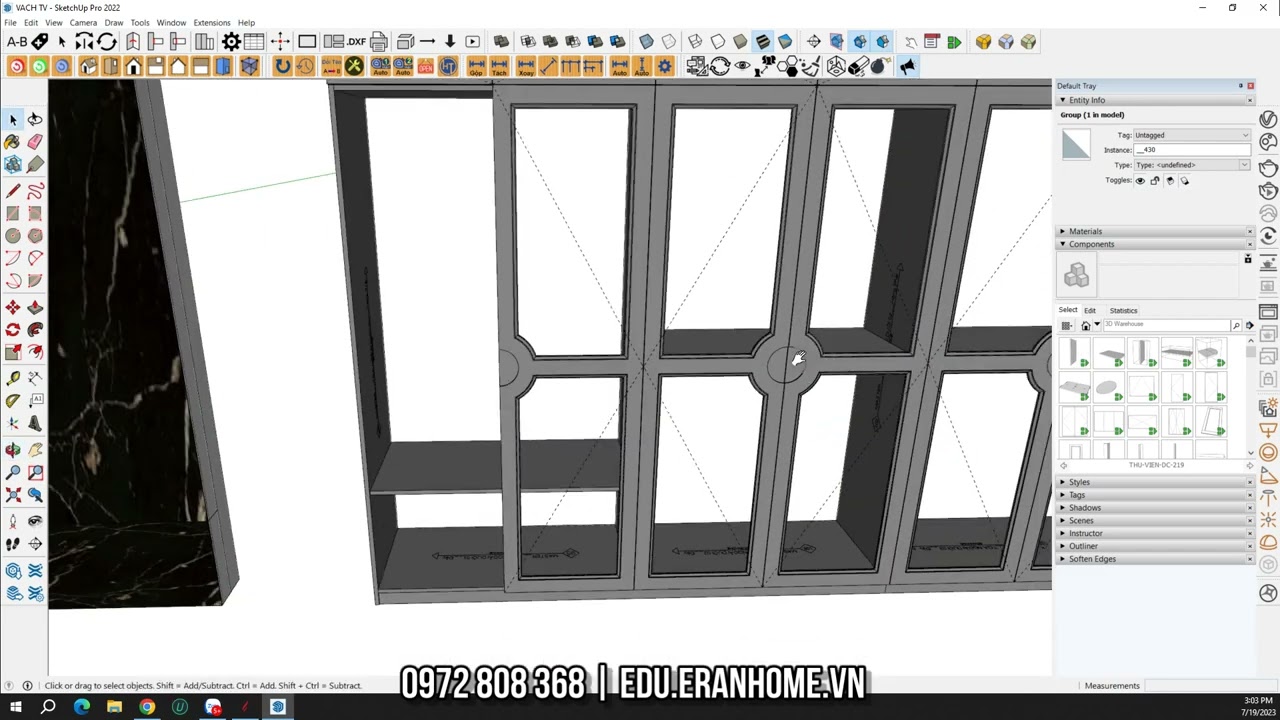This screenshot has width=1280, height=720.
Task: Expand the Shadows panel
Action: 1062,508
